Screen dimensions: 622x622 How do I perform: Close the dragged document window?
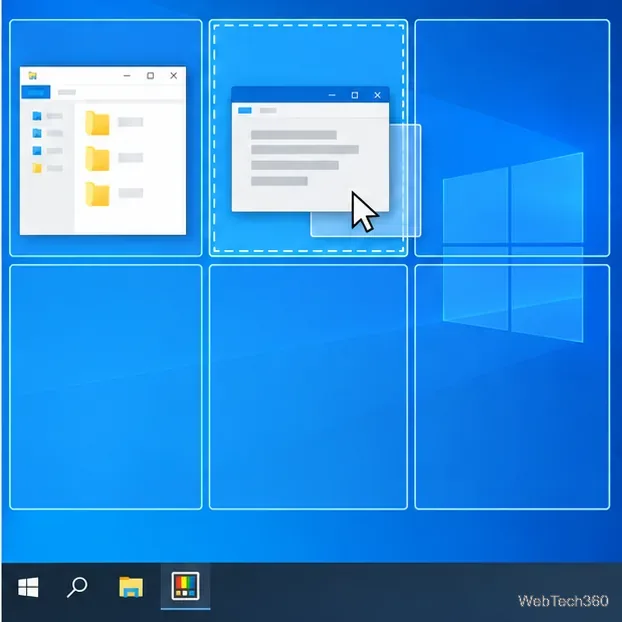[x=377, y=95]
